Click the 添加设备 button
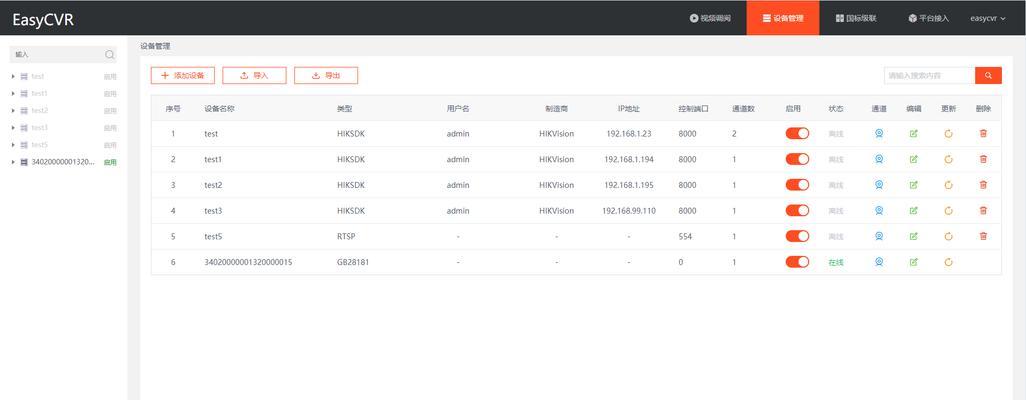 [183, 76]
